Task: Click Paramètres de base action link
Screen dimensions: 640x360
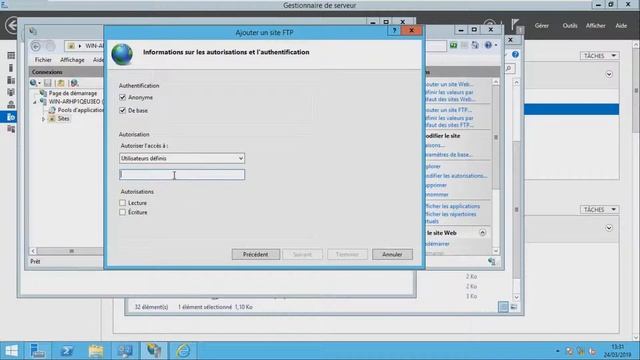Action: [x=449, y=155]
